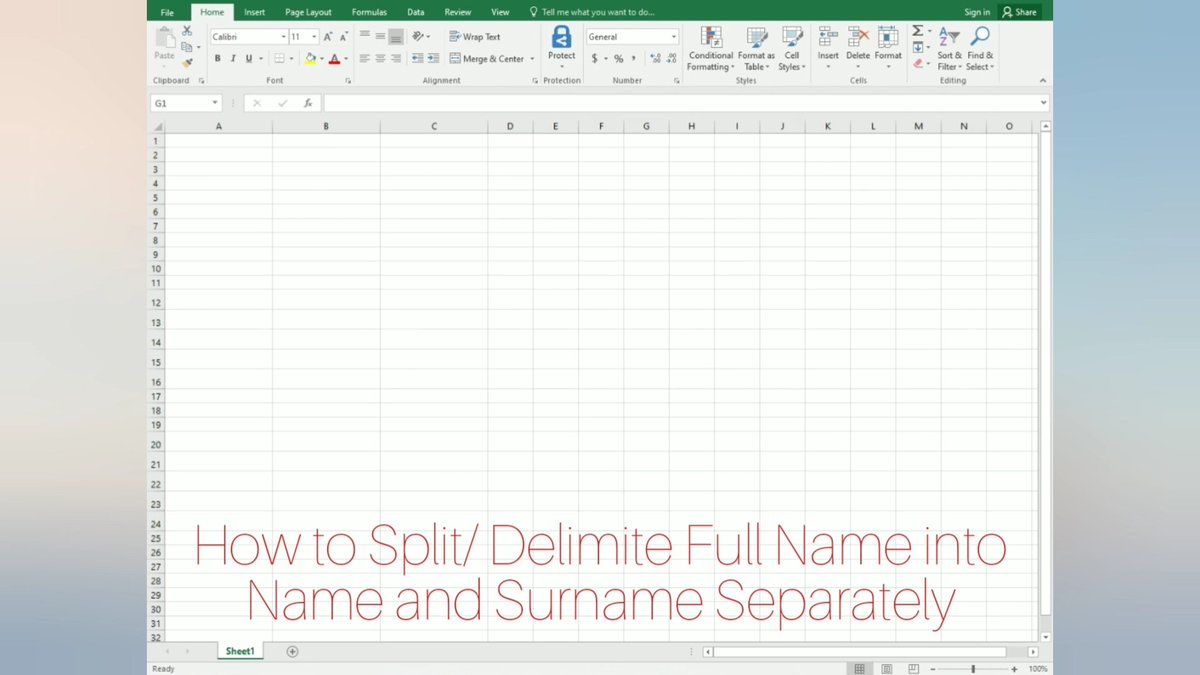Open Format as Table gallery
The width and height of the screenshot is (1200, 675).
pyautogui.click(x=756, y=48)
